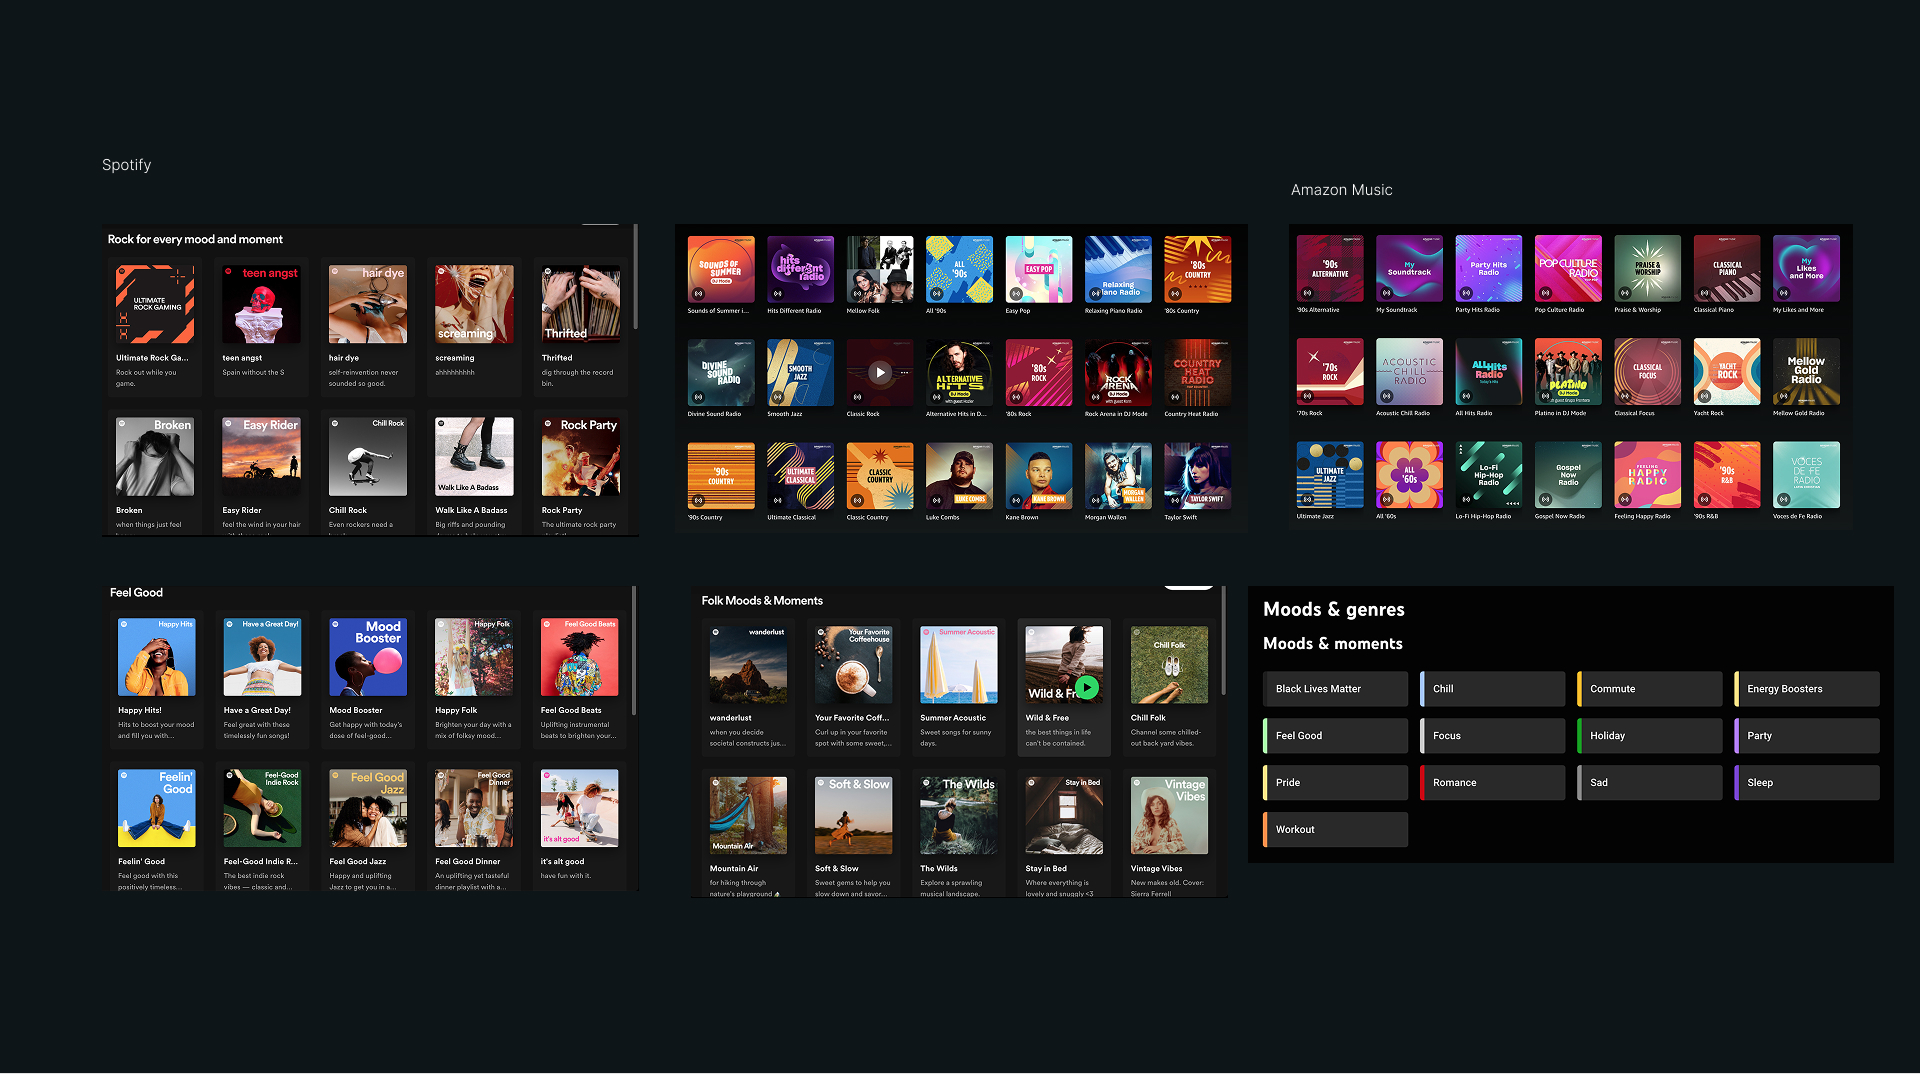The image size is (1920, 1074).
Task: Click the radio icon on Voces de Fe Radio
Action: pos(1783,499)
